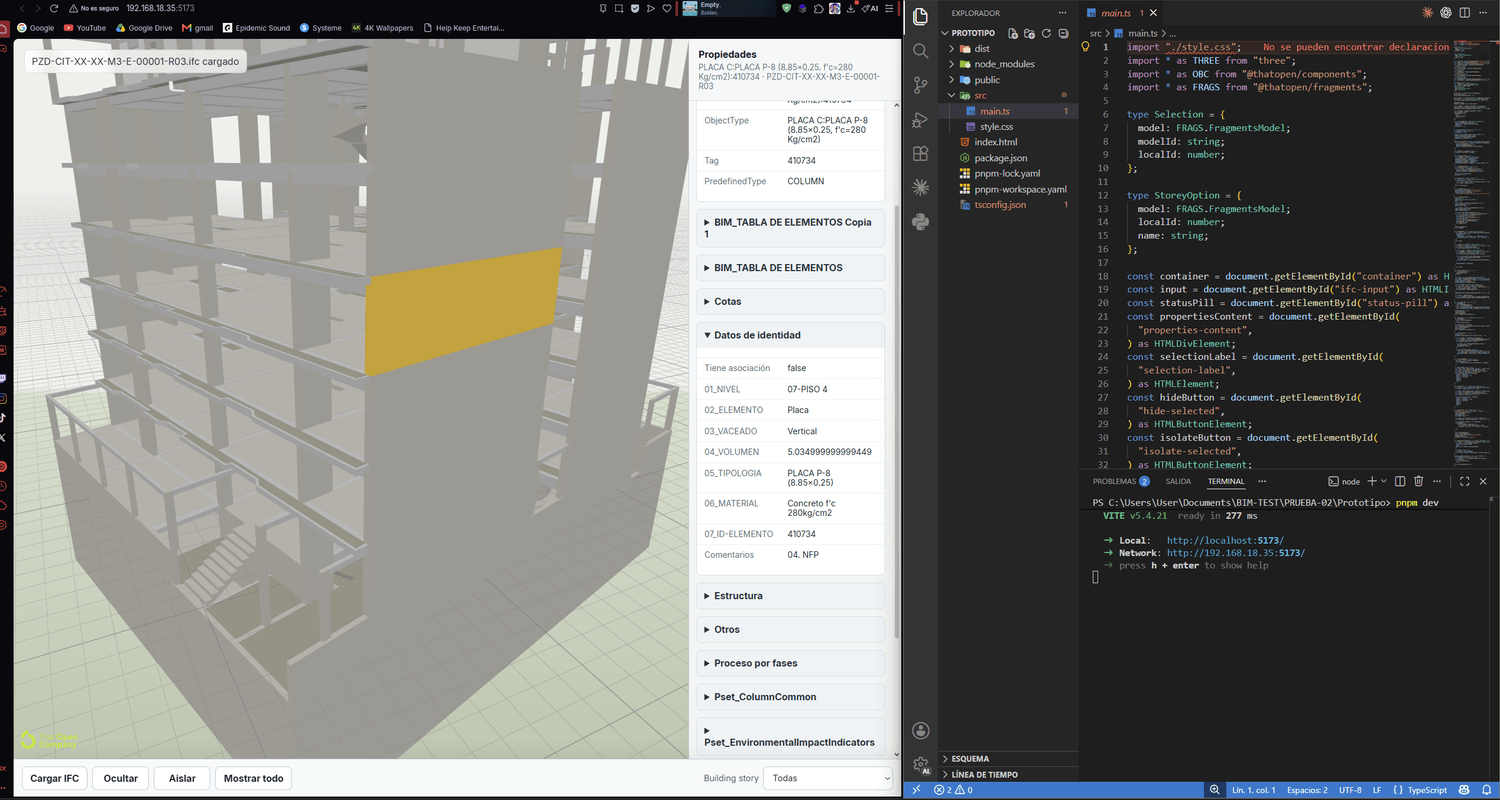
Task: Split the terminal panel
Action: (x=1400, y=481)
